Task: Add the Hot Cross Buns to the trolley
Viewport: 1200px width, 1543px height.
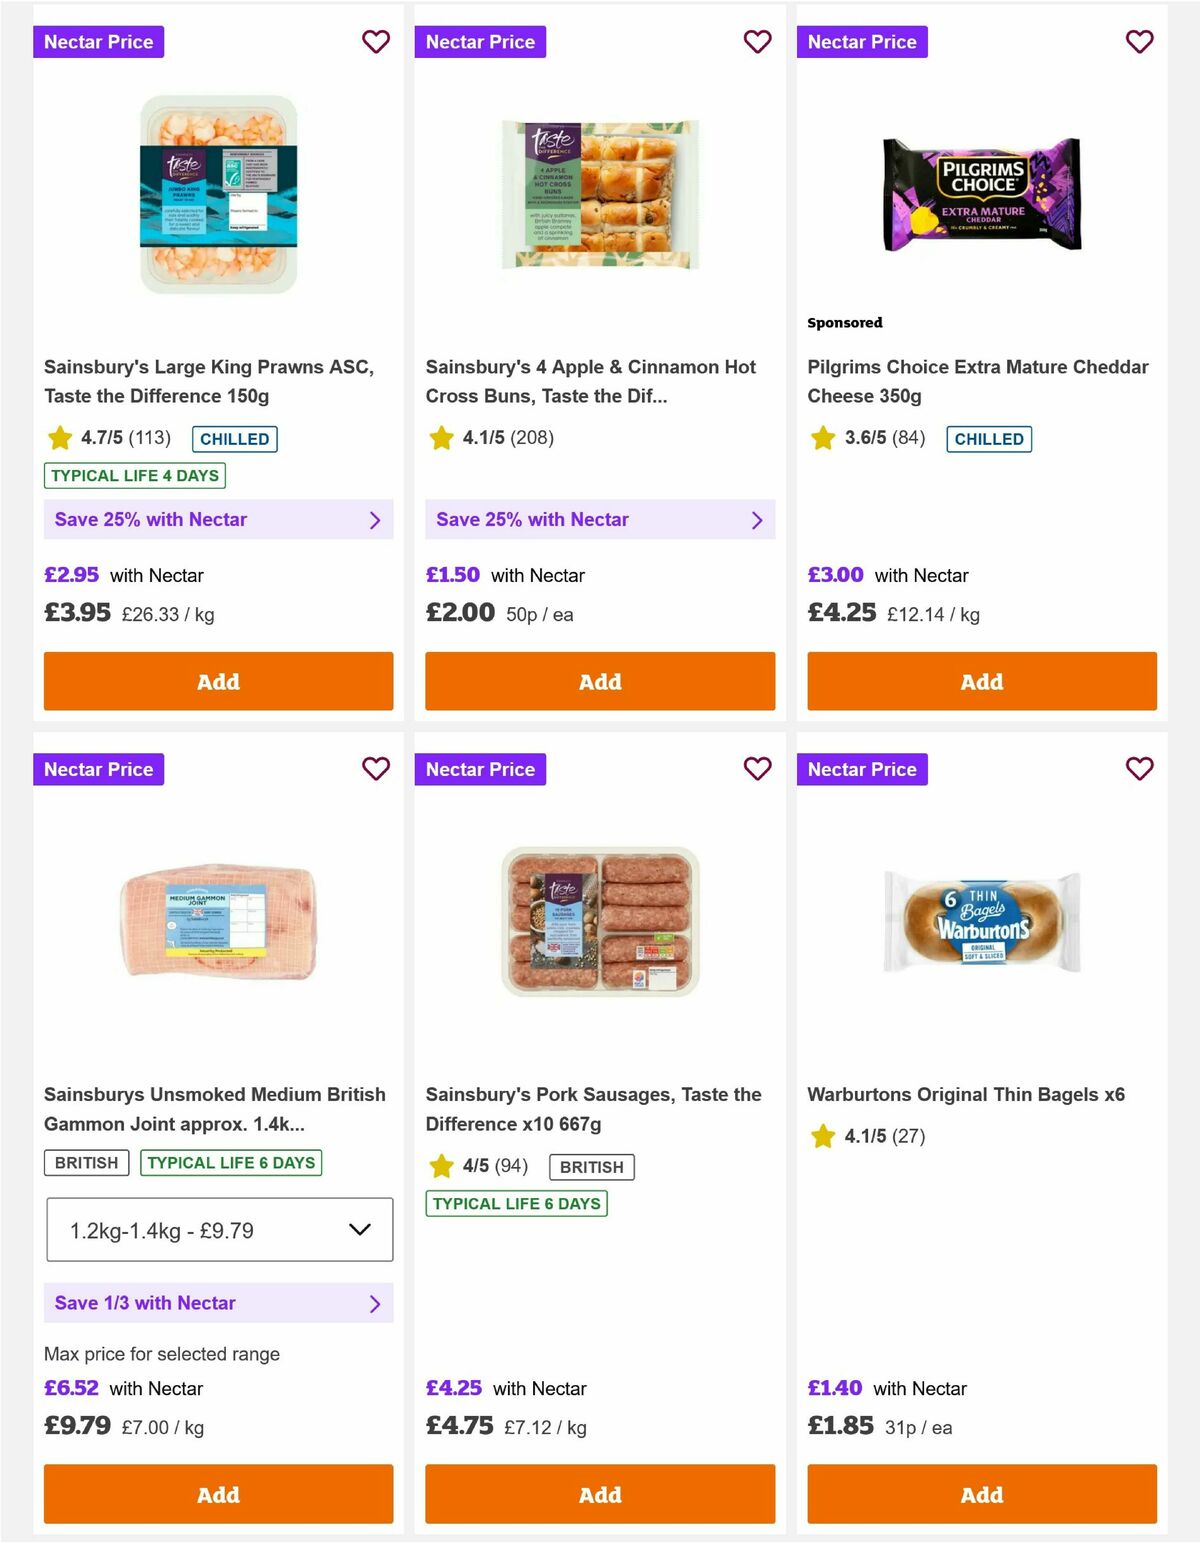Action: click(x=600, y=681)
